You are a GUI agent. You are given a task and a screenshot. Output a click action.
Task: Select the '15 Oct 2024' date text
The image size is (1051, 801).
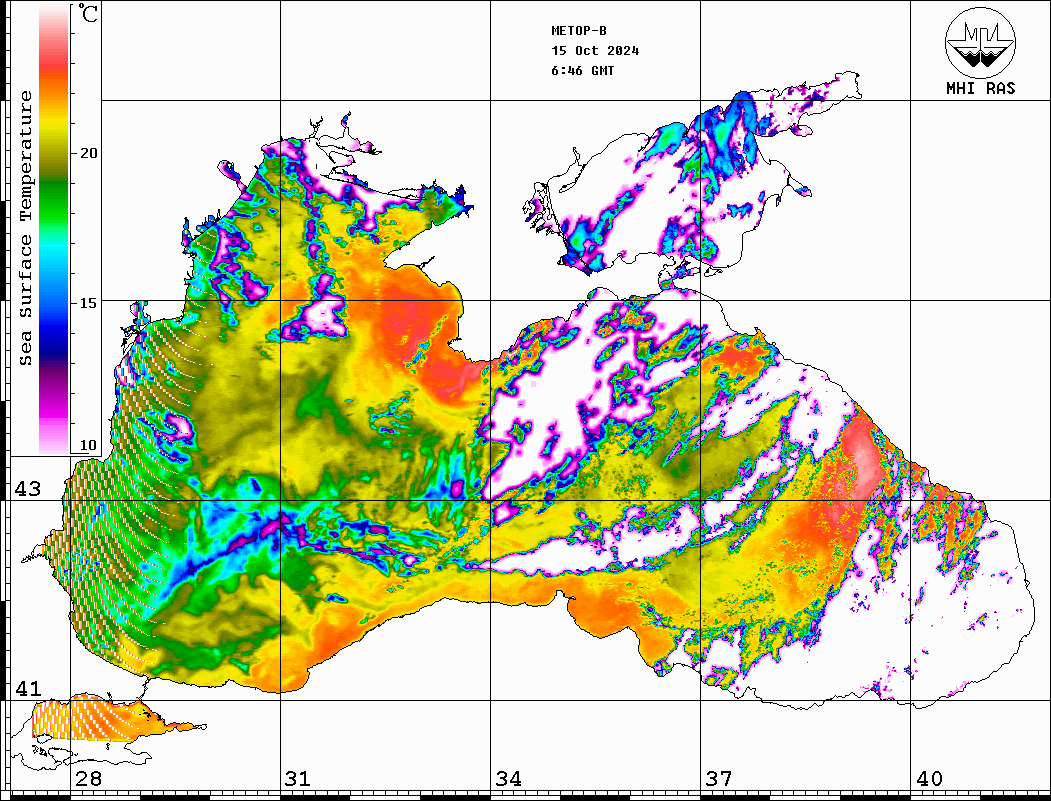[x=595, y=51]
